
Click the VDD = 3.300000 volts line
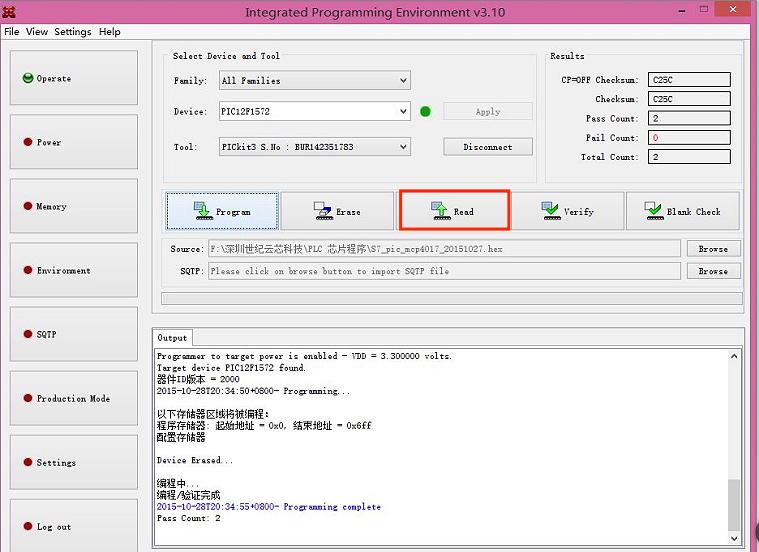[304, 356]
